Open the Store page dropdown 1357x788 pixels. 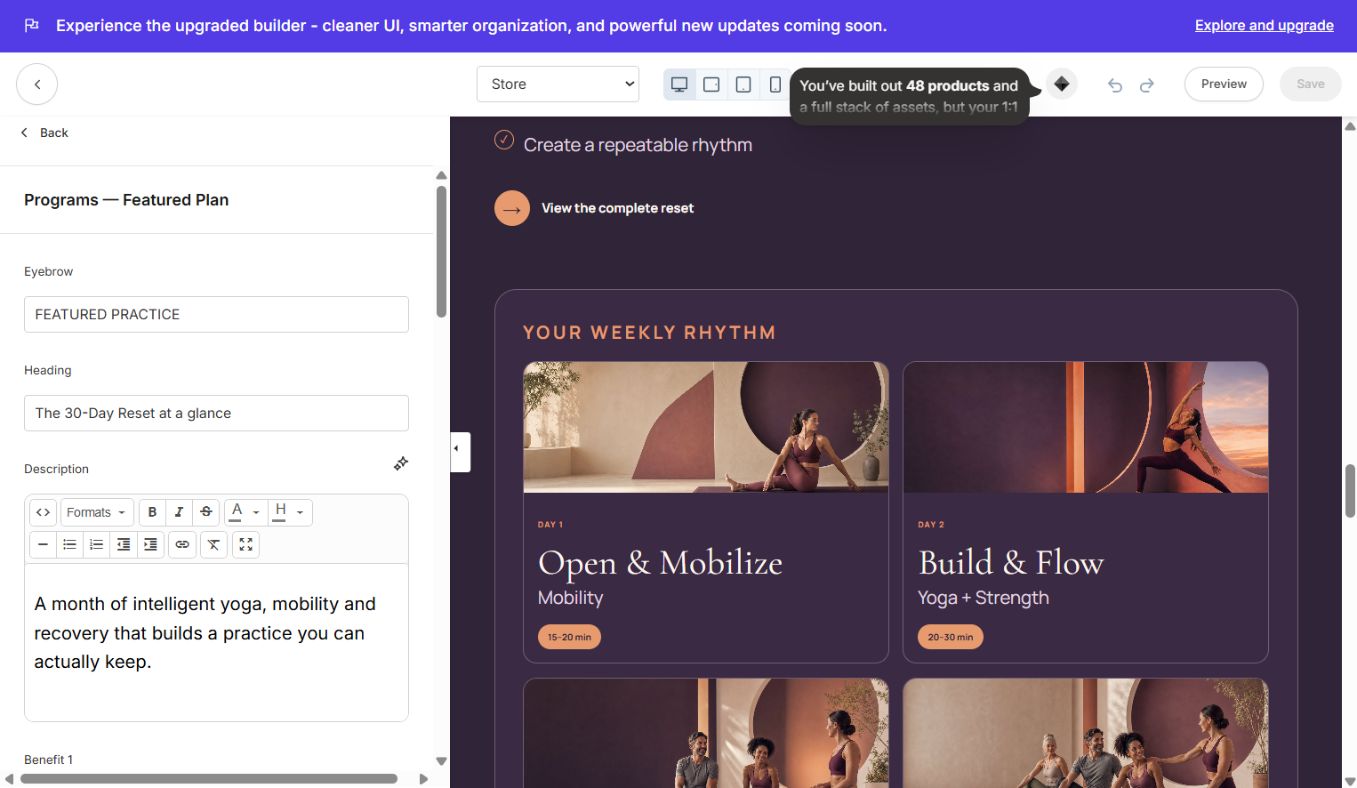coord(558,84)
